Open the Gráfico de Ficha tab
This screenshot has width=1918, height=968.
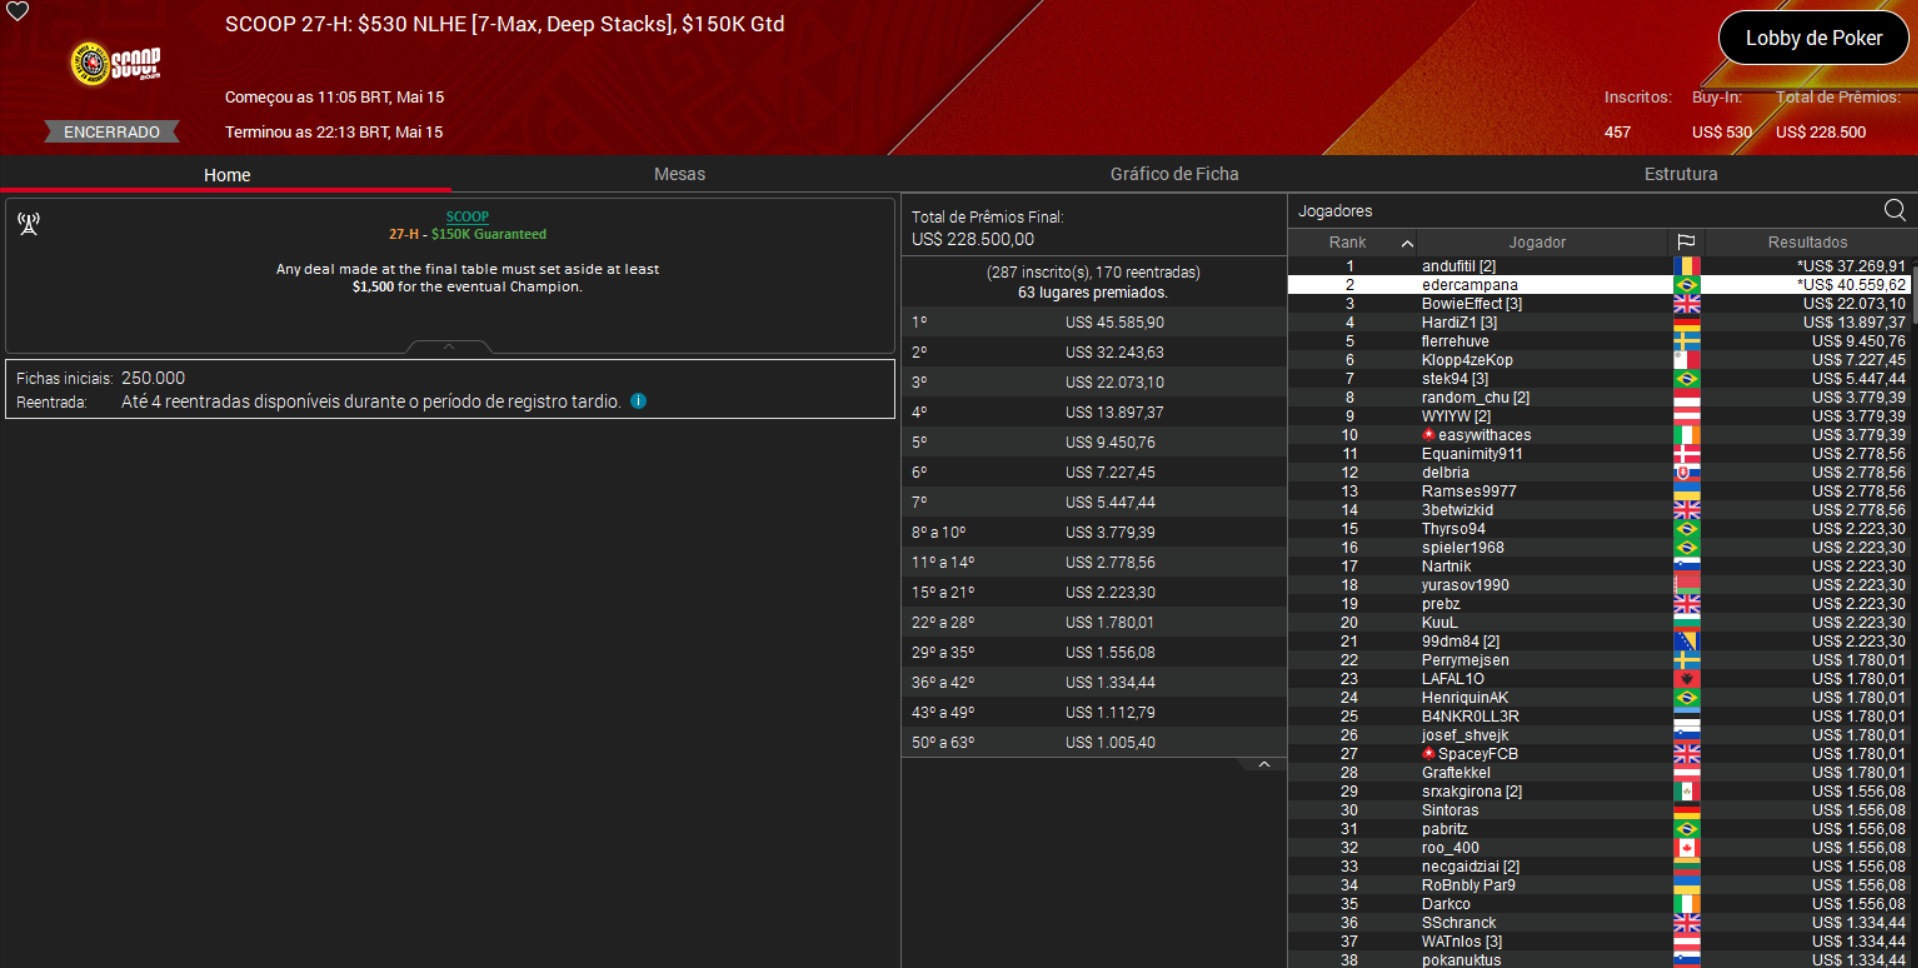tap(1174, 174)
